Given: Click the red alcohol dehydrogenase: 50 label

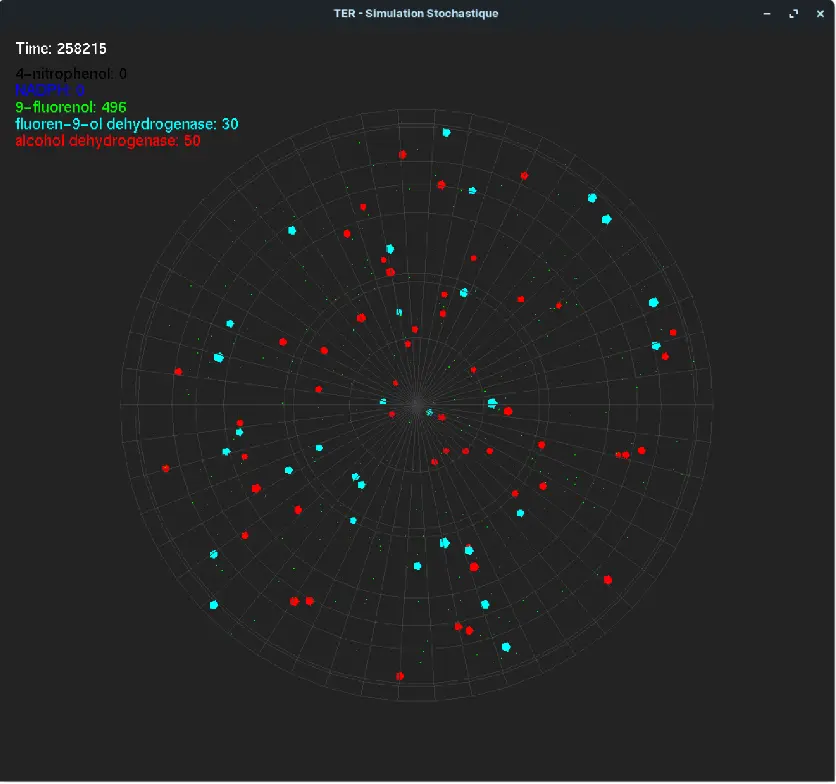Looking at the screenshot, I should pos(108,141).
